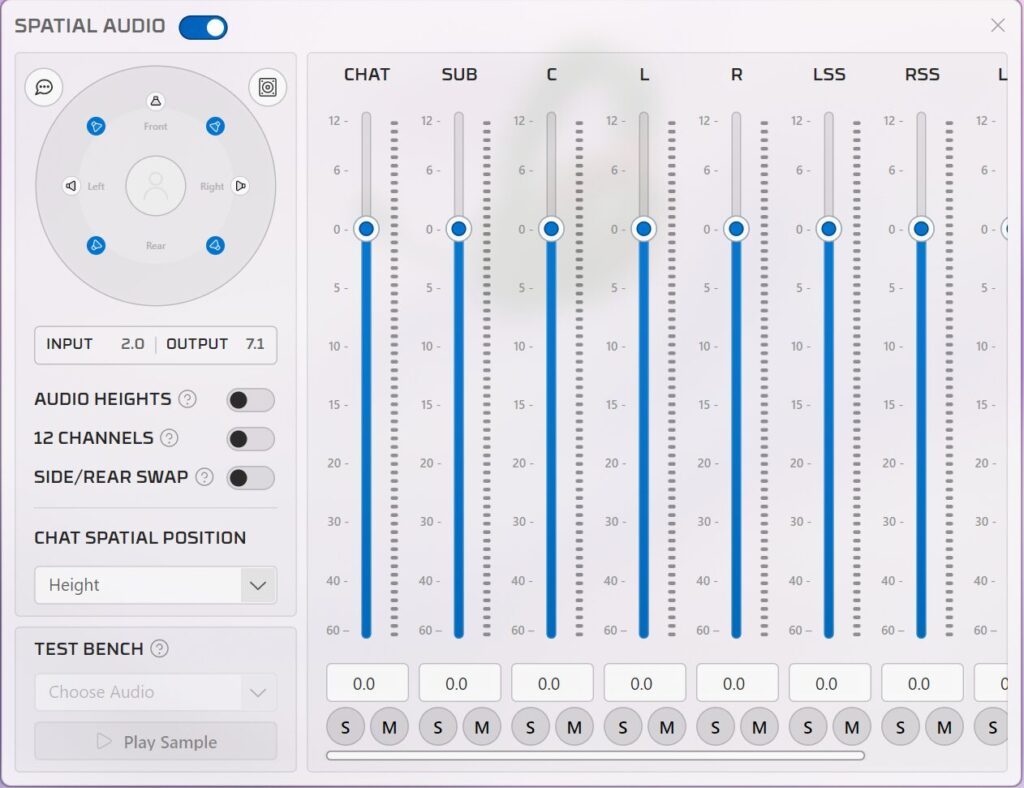
Task: Select the front center speaker icon
Action: tap(155, 101)
